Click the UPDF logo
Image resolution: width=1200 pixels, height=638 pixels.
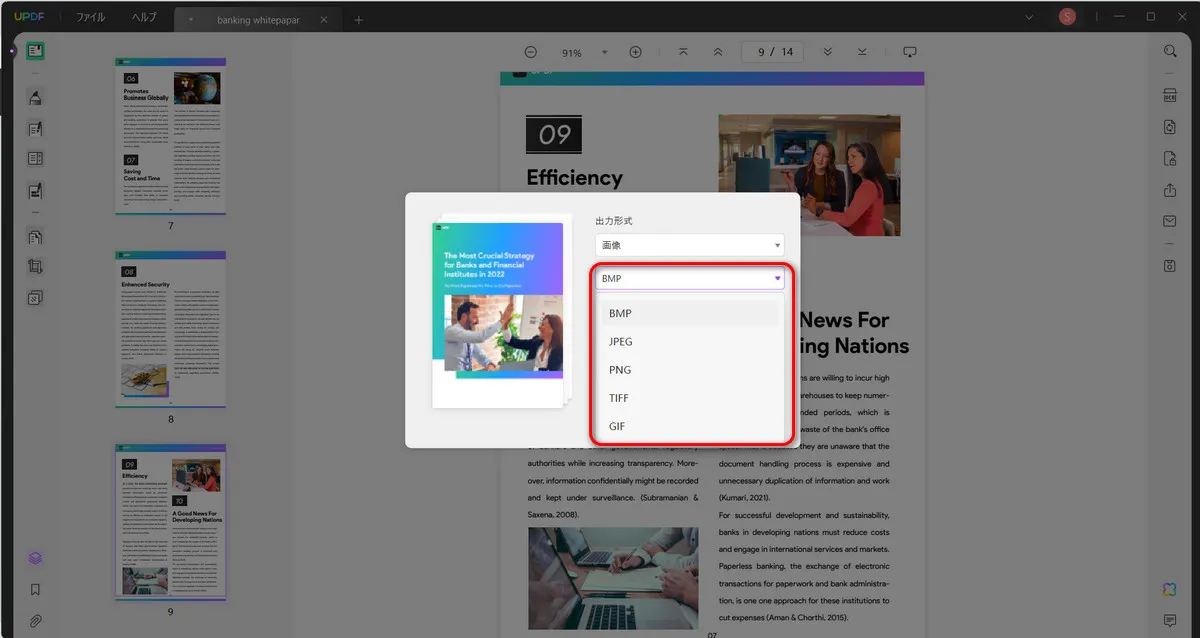tap(27, 17)
